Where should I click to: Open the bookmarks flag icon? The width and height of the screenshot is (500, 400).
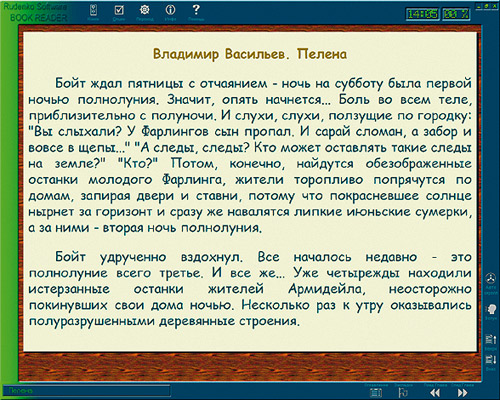(x=403, y=393)
